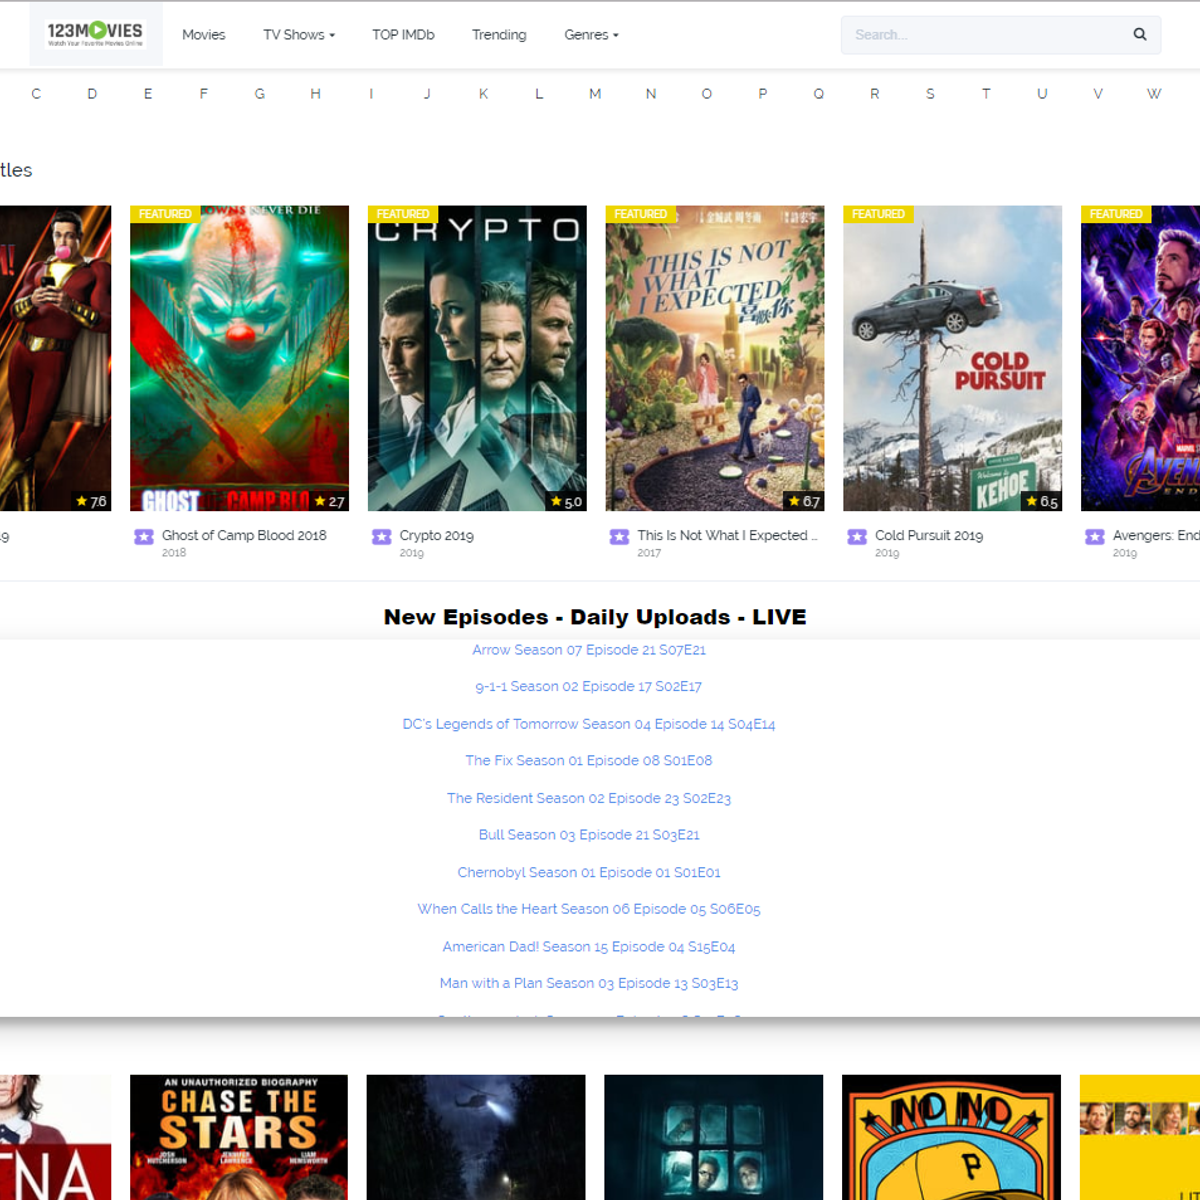Click the search magnifier icon
The image size is (1200, 1200).
[1140, 34]
